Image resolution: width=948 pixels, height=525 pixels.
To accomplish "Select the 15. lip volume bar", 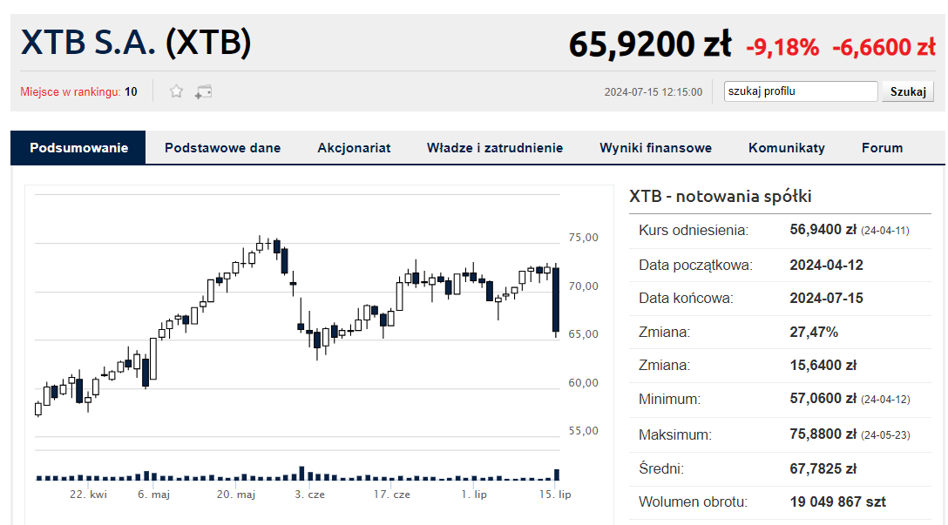I will click(x=557, y=474).
